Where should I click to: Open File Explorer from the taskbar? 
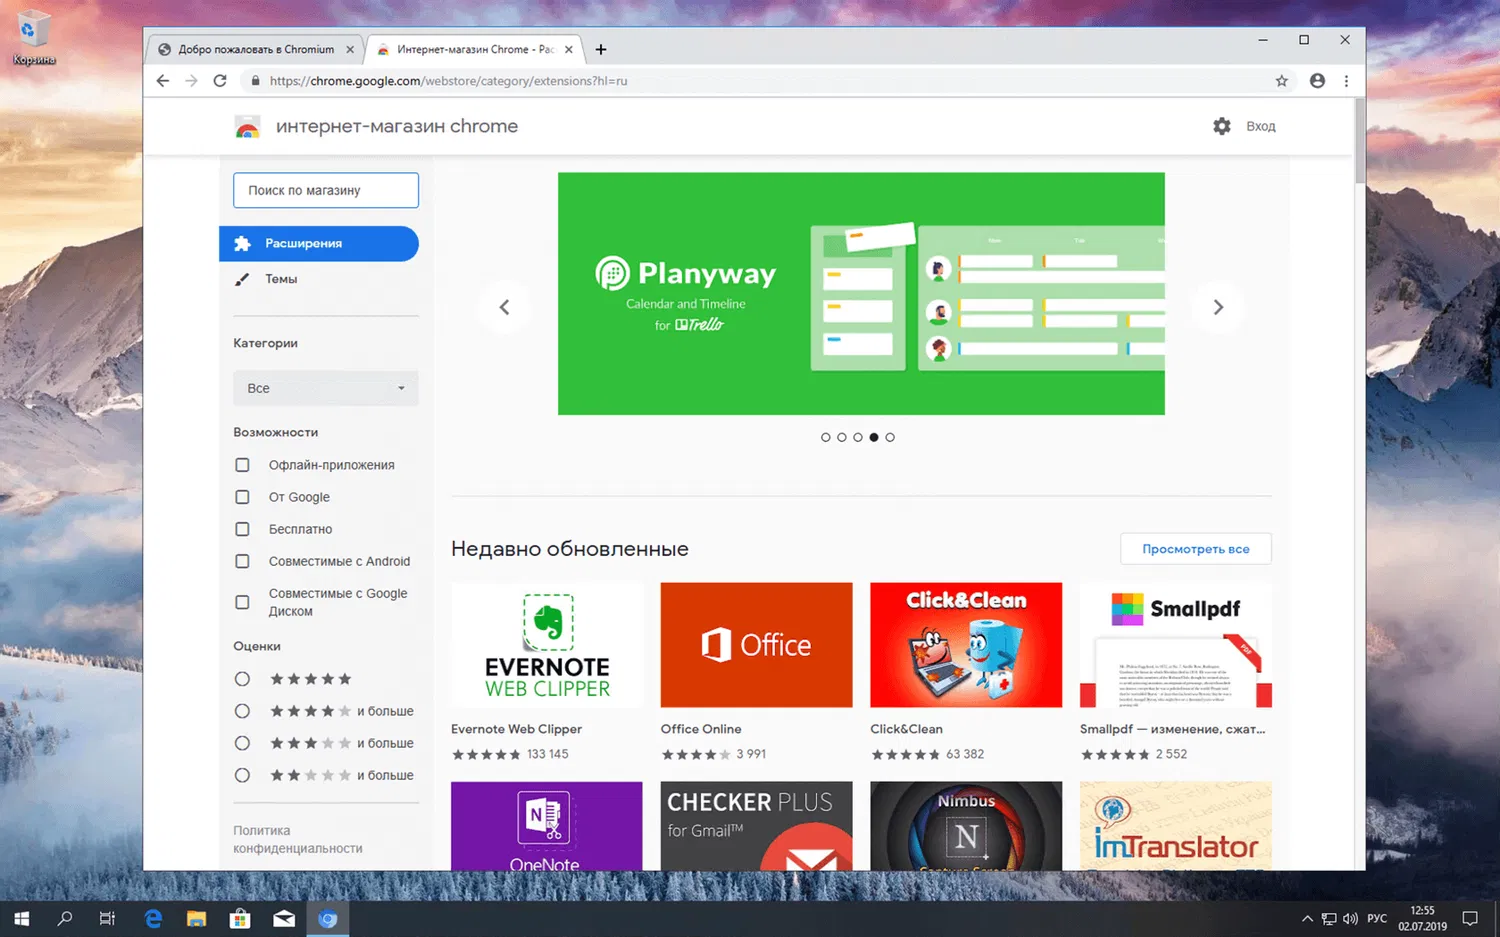point(196,918)
